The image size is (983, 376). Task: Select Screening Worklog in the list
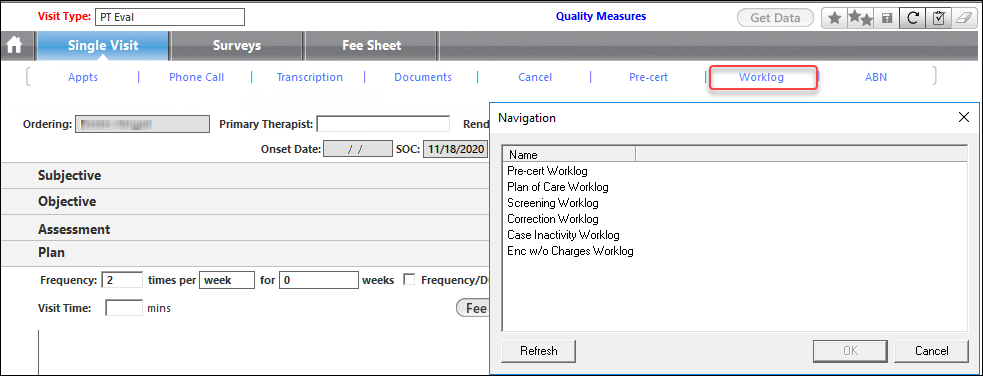tap(552, 203)
